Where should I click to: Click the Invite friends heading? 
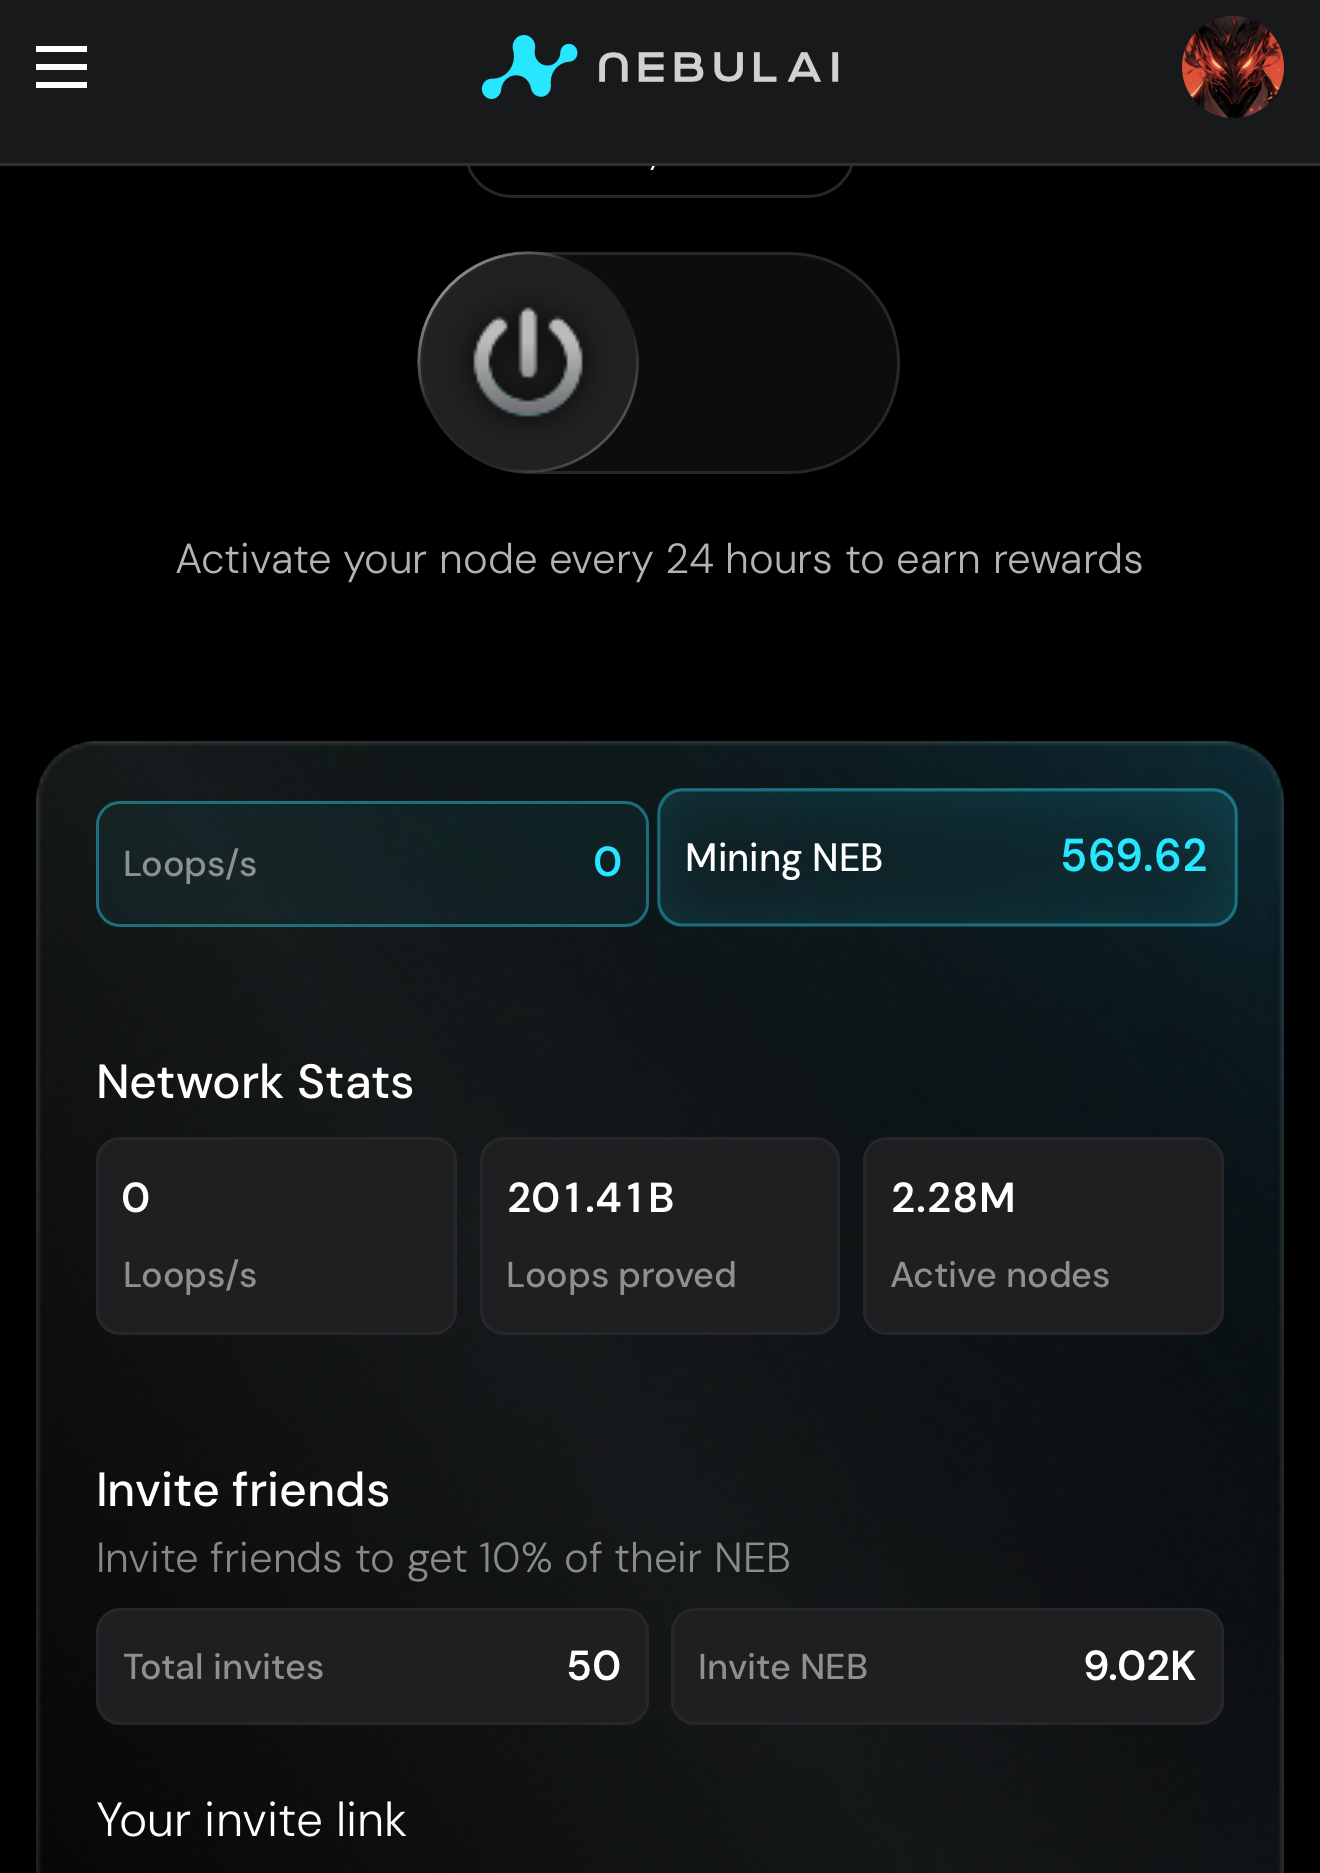coord(243,1490)
